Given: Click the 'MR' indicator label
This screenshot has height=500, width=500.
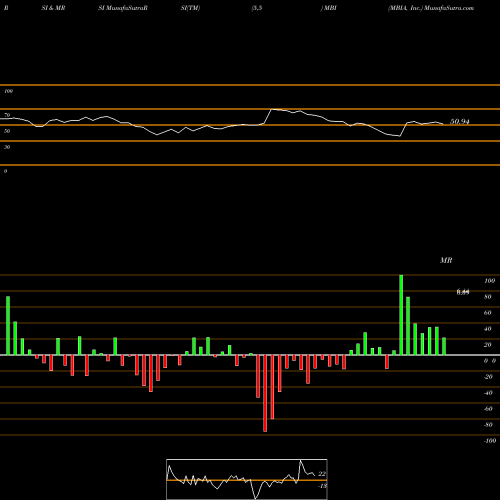Looking at the screenshot, I should pos(446,260).
